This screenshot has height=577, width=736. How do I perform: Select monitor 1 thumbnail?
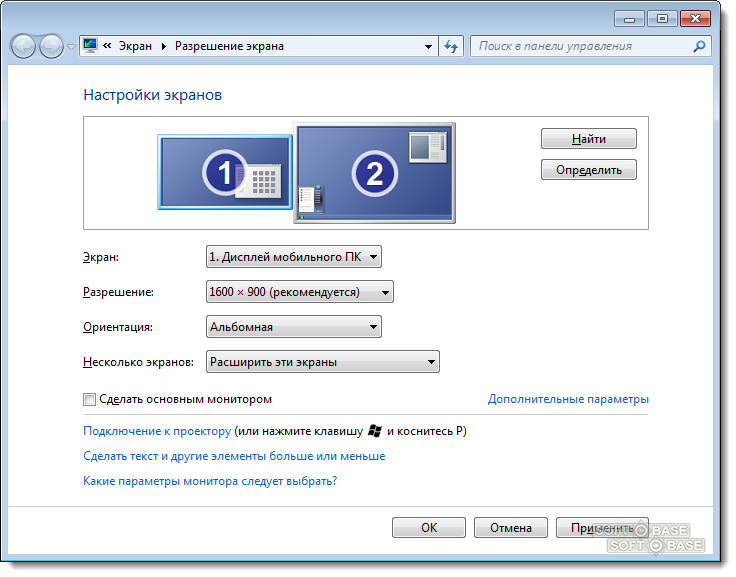click(x=225, y=172)
